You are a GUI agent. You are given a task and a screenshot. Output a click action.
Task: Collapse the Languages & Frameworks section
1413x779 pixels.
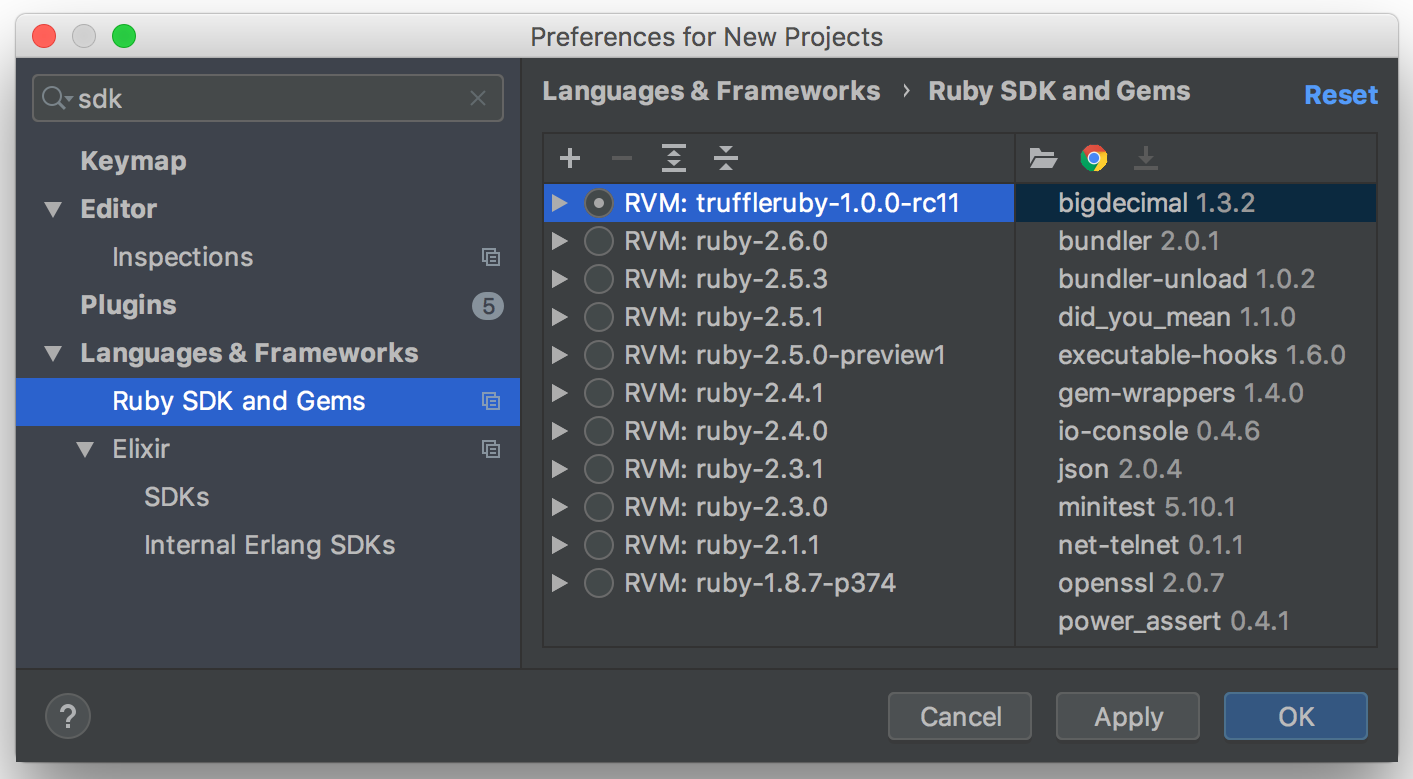point(52,354)
